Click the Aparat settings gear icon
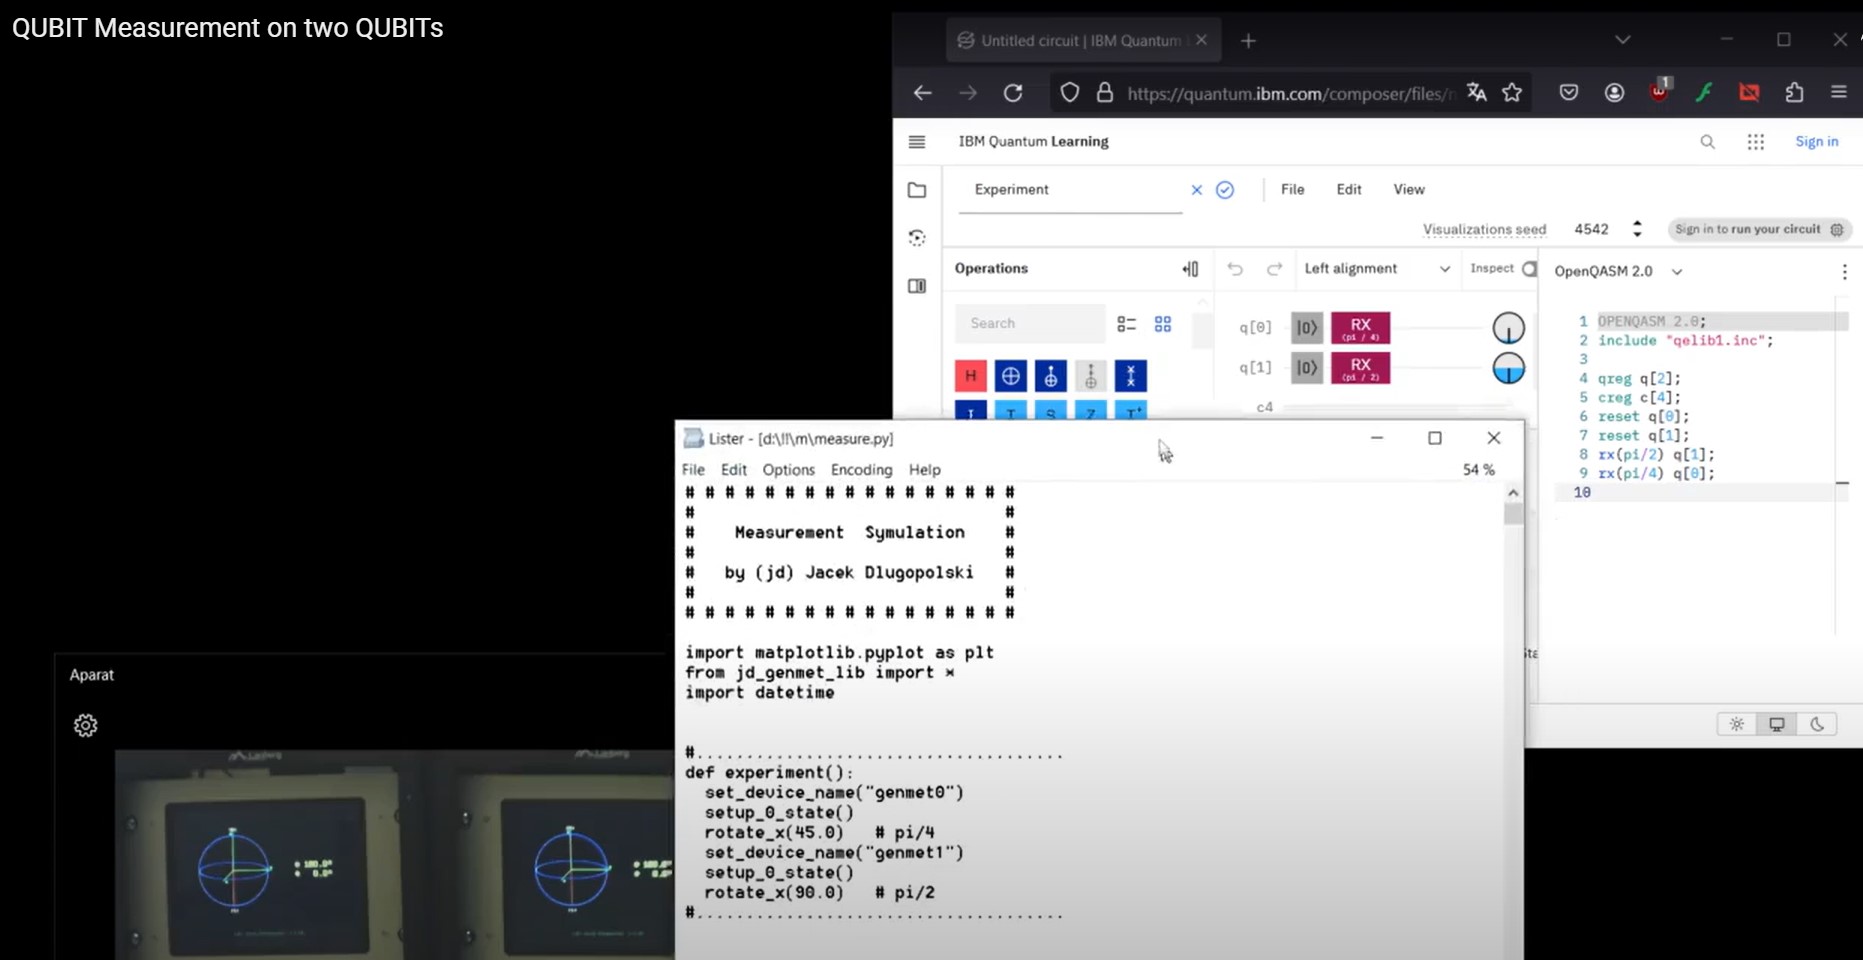The height and width of the screenshot is (960, 1863). (x=86, y=725)
